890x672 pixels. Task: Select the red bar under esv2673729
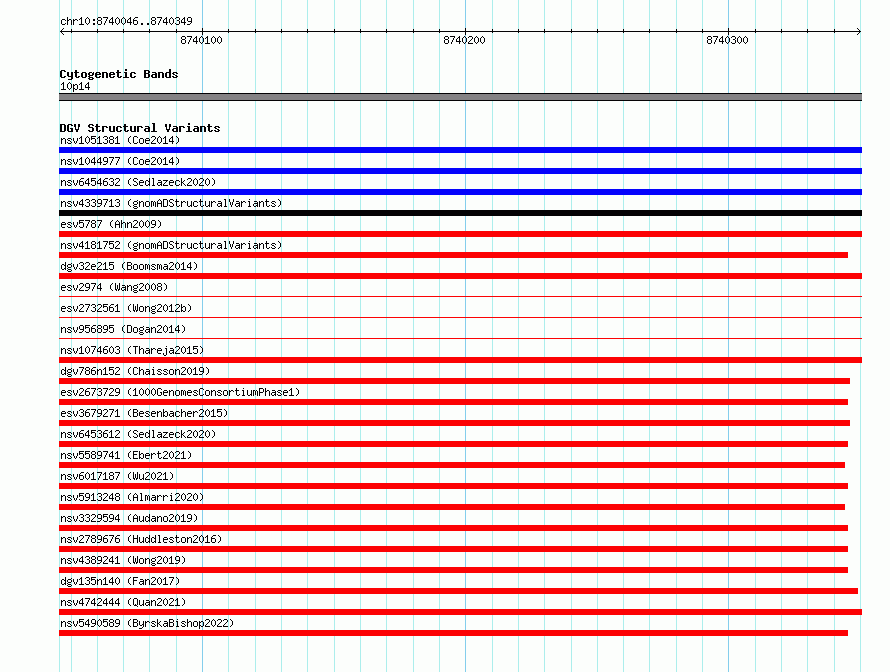coord(454,402)
